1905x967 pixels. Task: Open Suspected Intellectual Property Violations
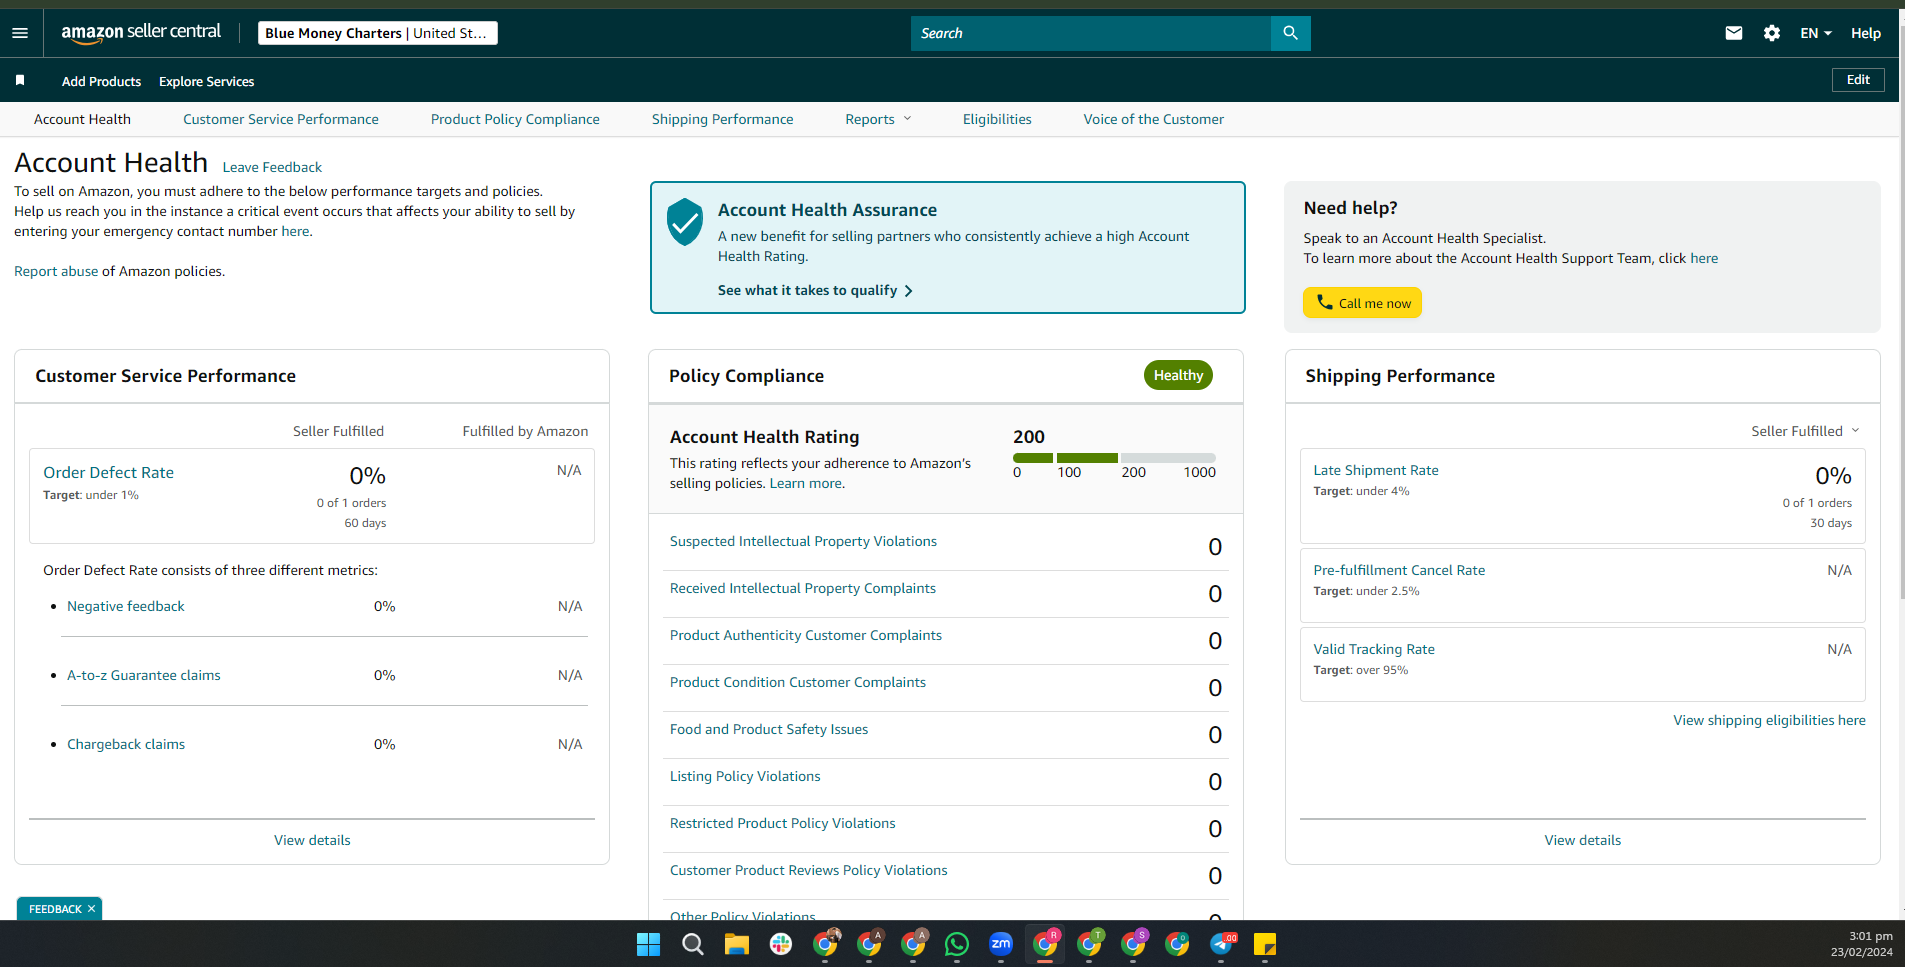coord(803,541)
